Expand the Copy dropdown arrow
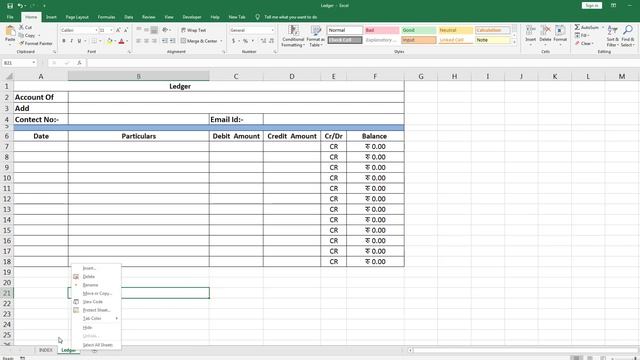Image resolution: width=640 pixels, height=360 pixels. 39,36
